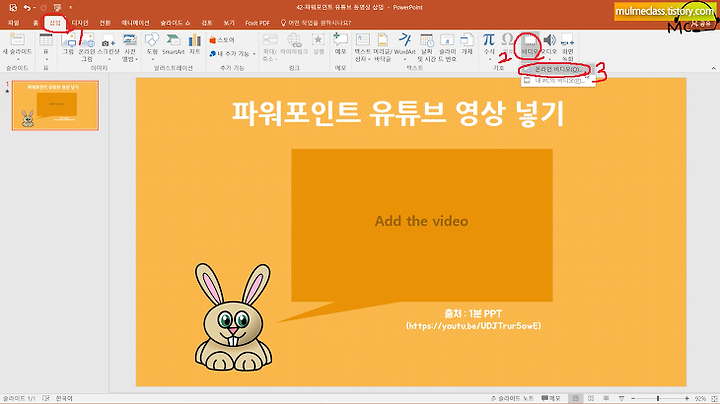Click the Redo icon in quick access toolbar

(44, 7)
